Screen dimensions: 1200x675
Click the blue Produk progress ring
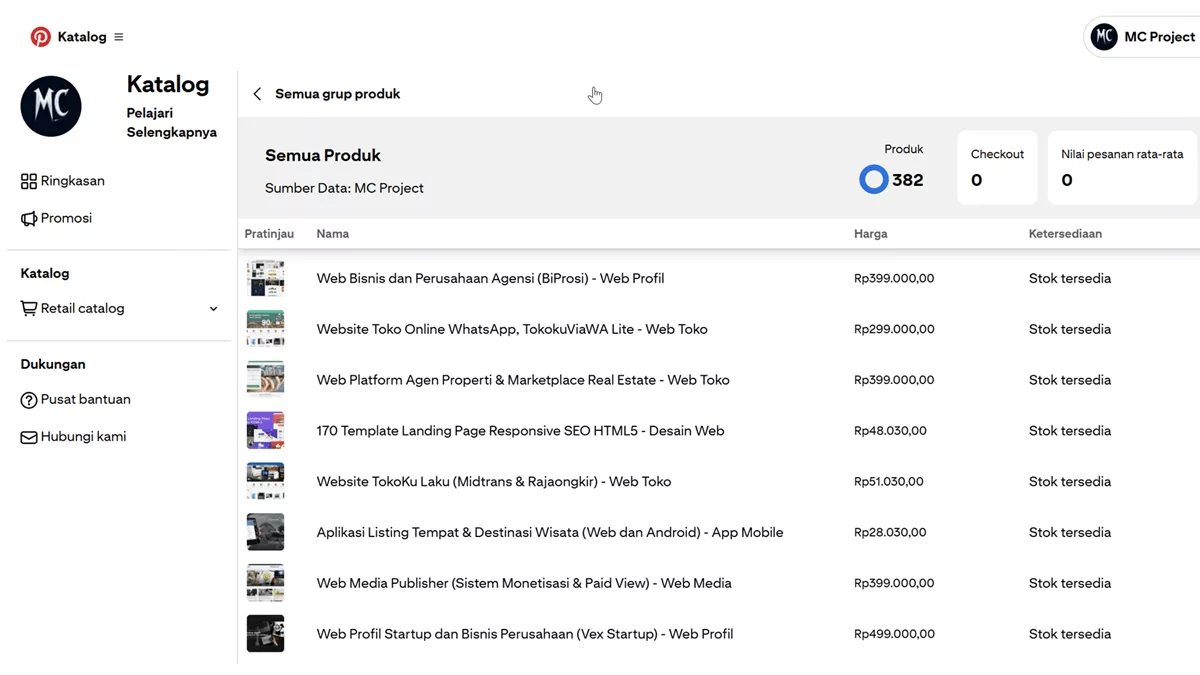[874, 179]
